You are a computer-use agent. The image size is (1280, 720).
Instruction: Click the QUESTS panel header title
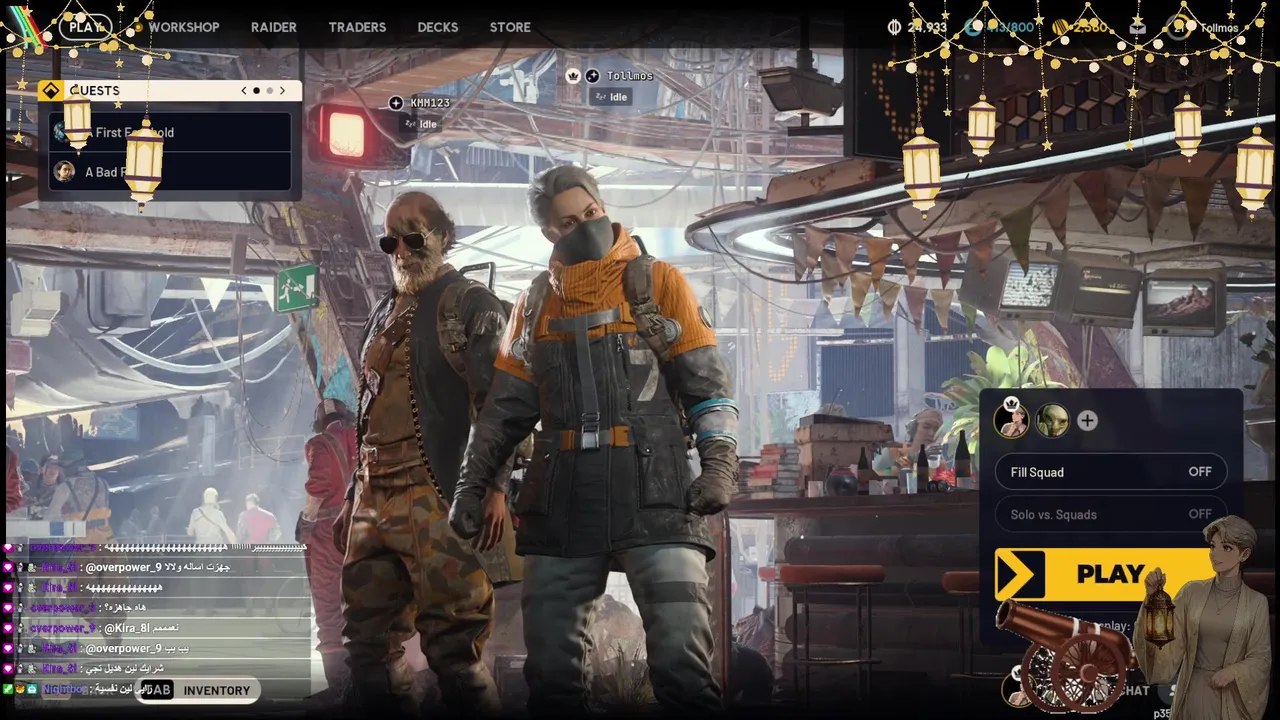tap(95, 90)
